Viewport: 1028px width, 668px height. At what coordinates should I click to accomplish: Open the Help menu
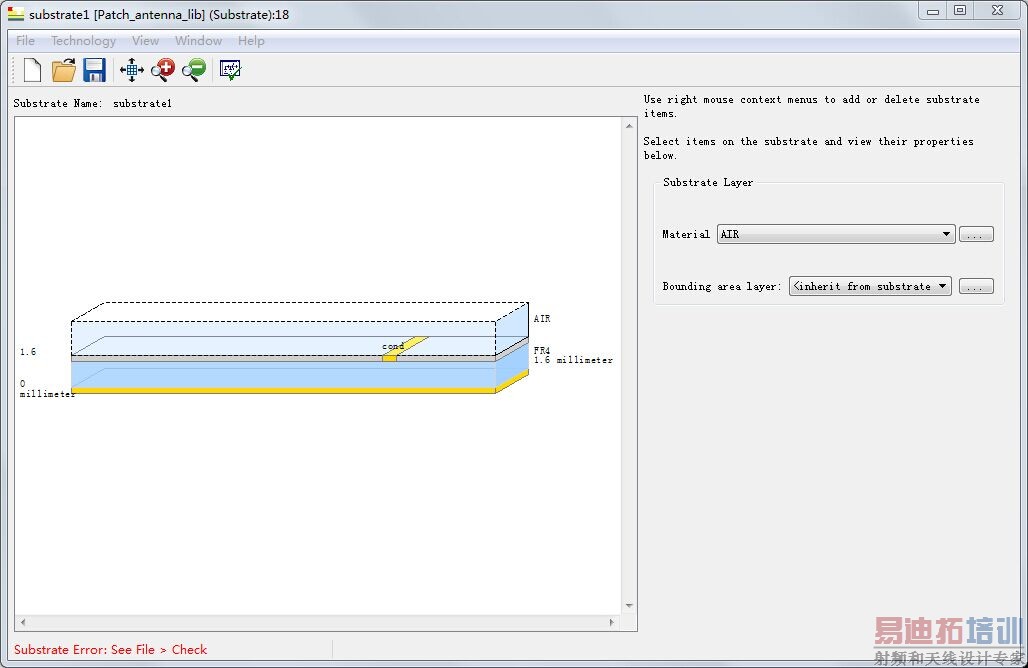click(251, 41)
